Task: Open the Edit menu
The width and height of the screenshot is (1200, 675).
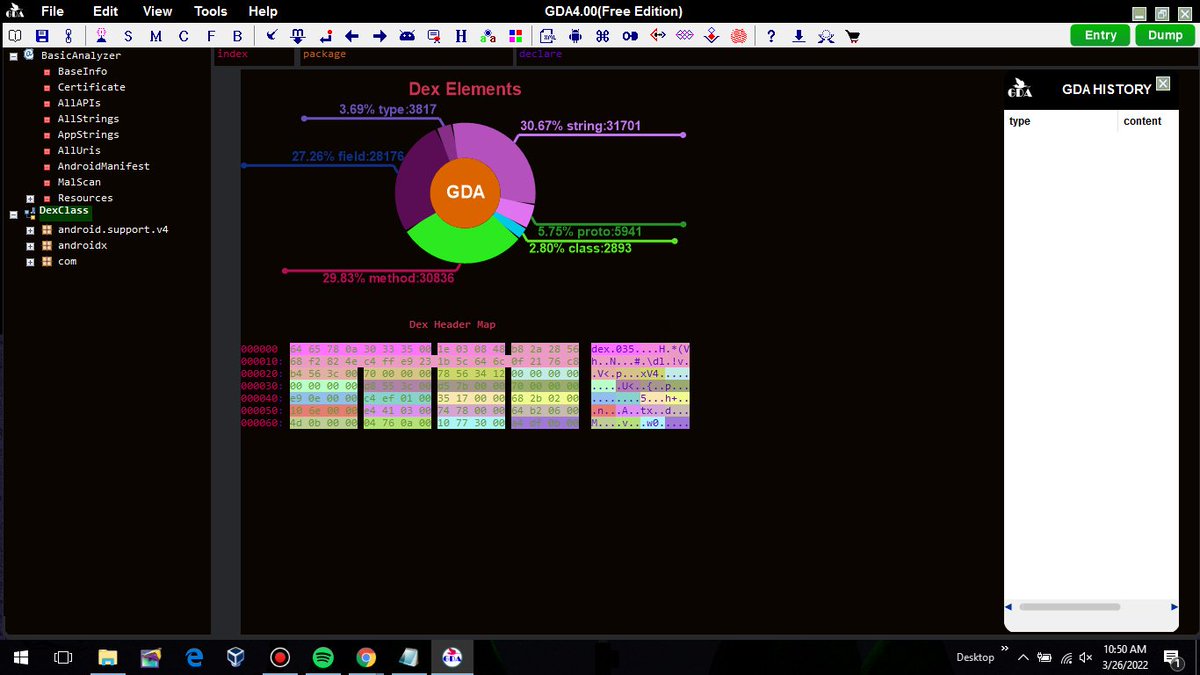Action: coord(105,11)
